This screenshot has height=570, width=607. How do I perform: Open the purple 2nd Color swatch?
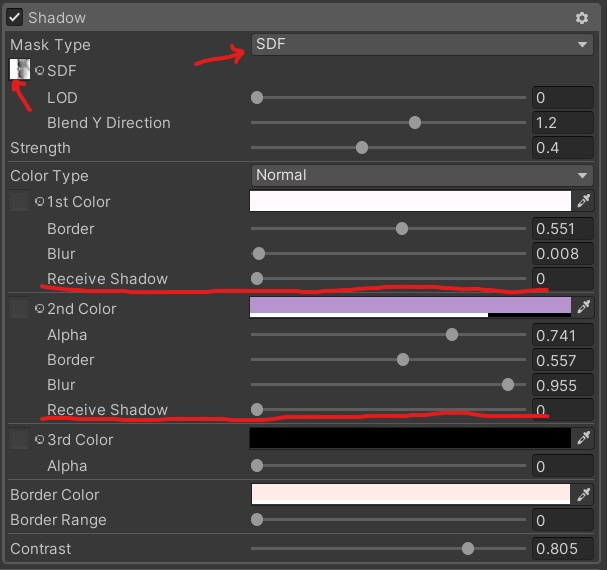pos(410,306)
